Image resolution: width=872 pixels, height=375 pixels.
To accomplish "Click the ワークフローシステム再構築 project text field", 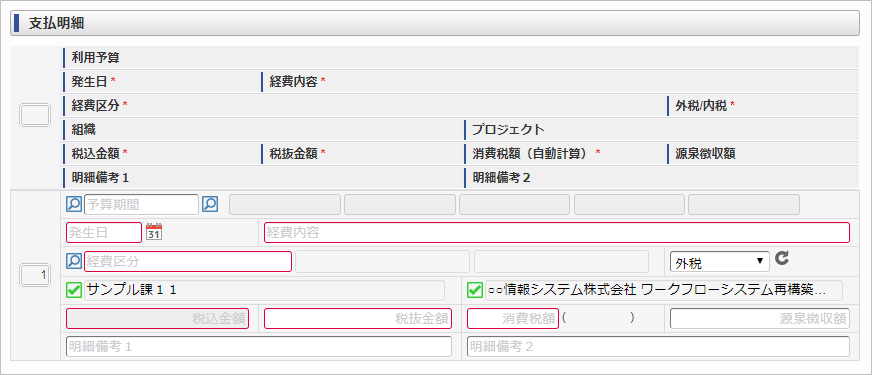I will [x=664, y=290].
